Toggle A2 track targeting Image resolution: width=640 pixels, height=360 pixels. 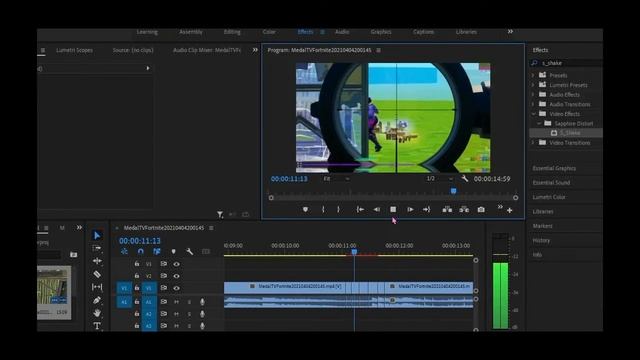[149, 314]
